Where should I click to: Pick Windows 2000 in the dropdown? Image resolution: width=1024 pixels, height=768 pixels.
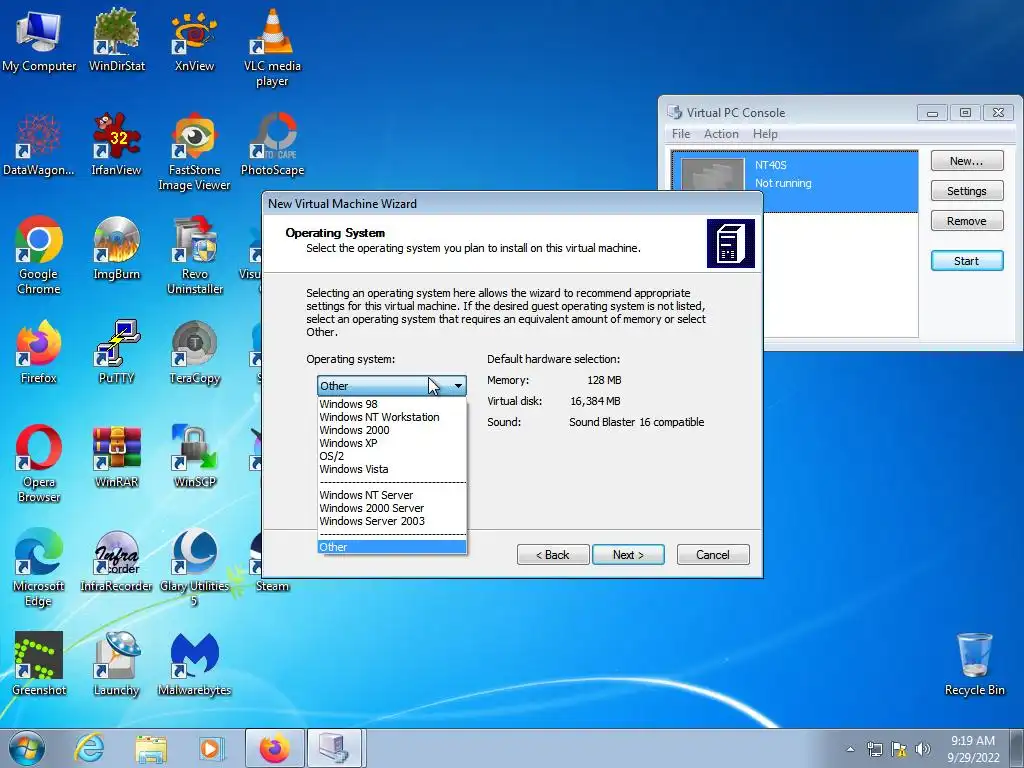click(x=392, y=430)
